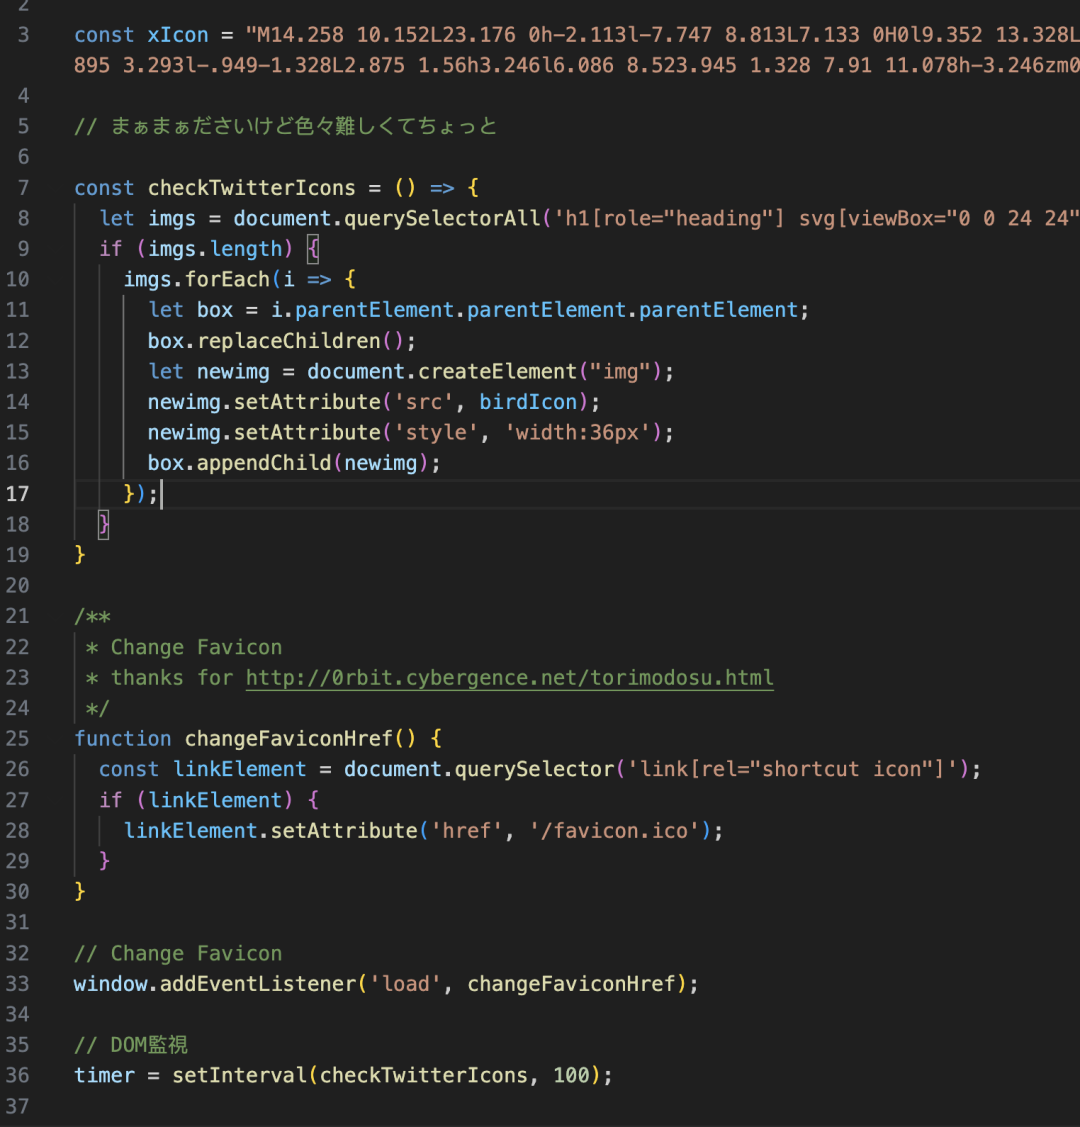Viewport: 1080px width, 1127px height.
Task: Click 'addEventListener' on line 33
Action: click(x=258, y=984)
